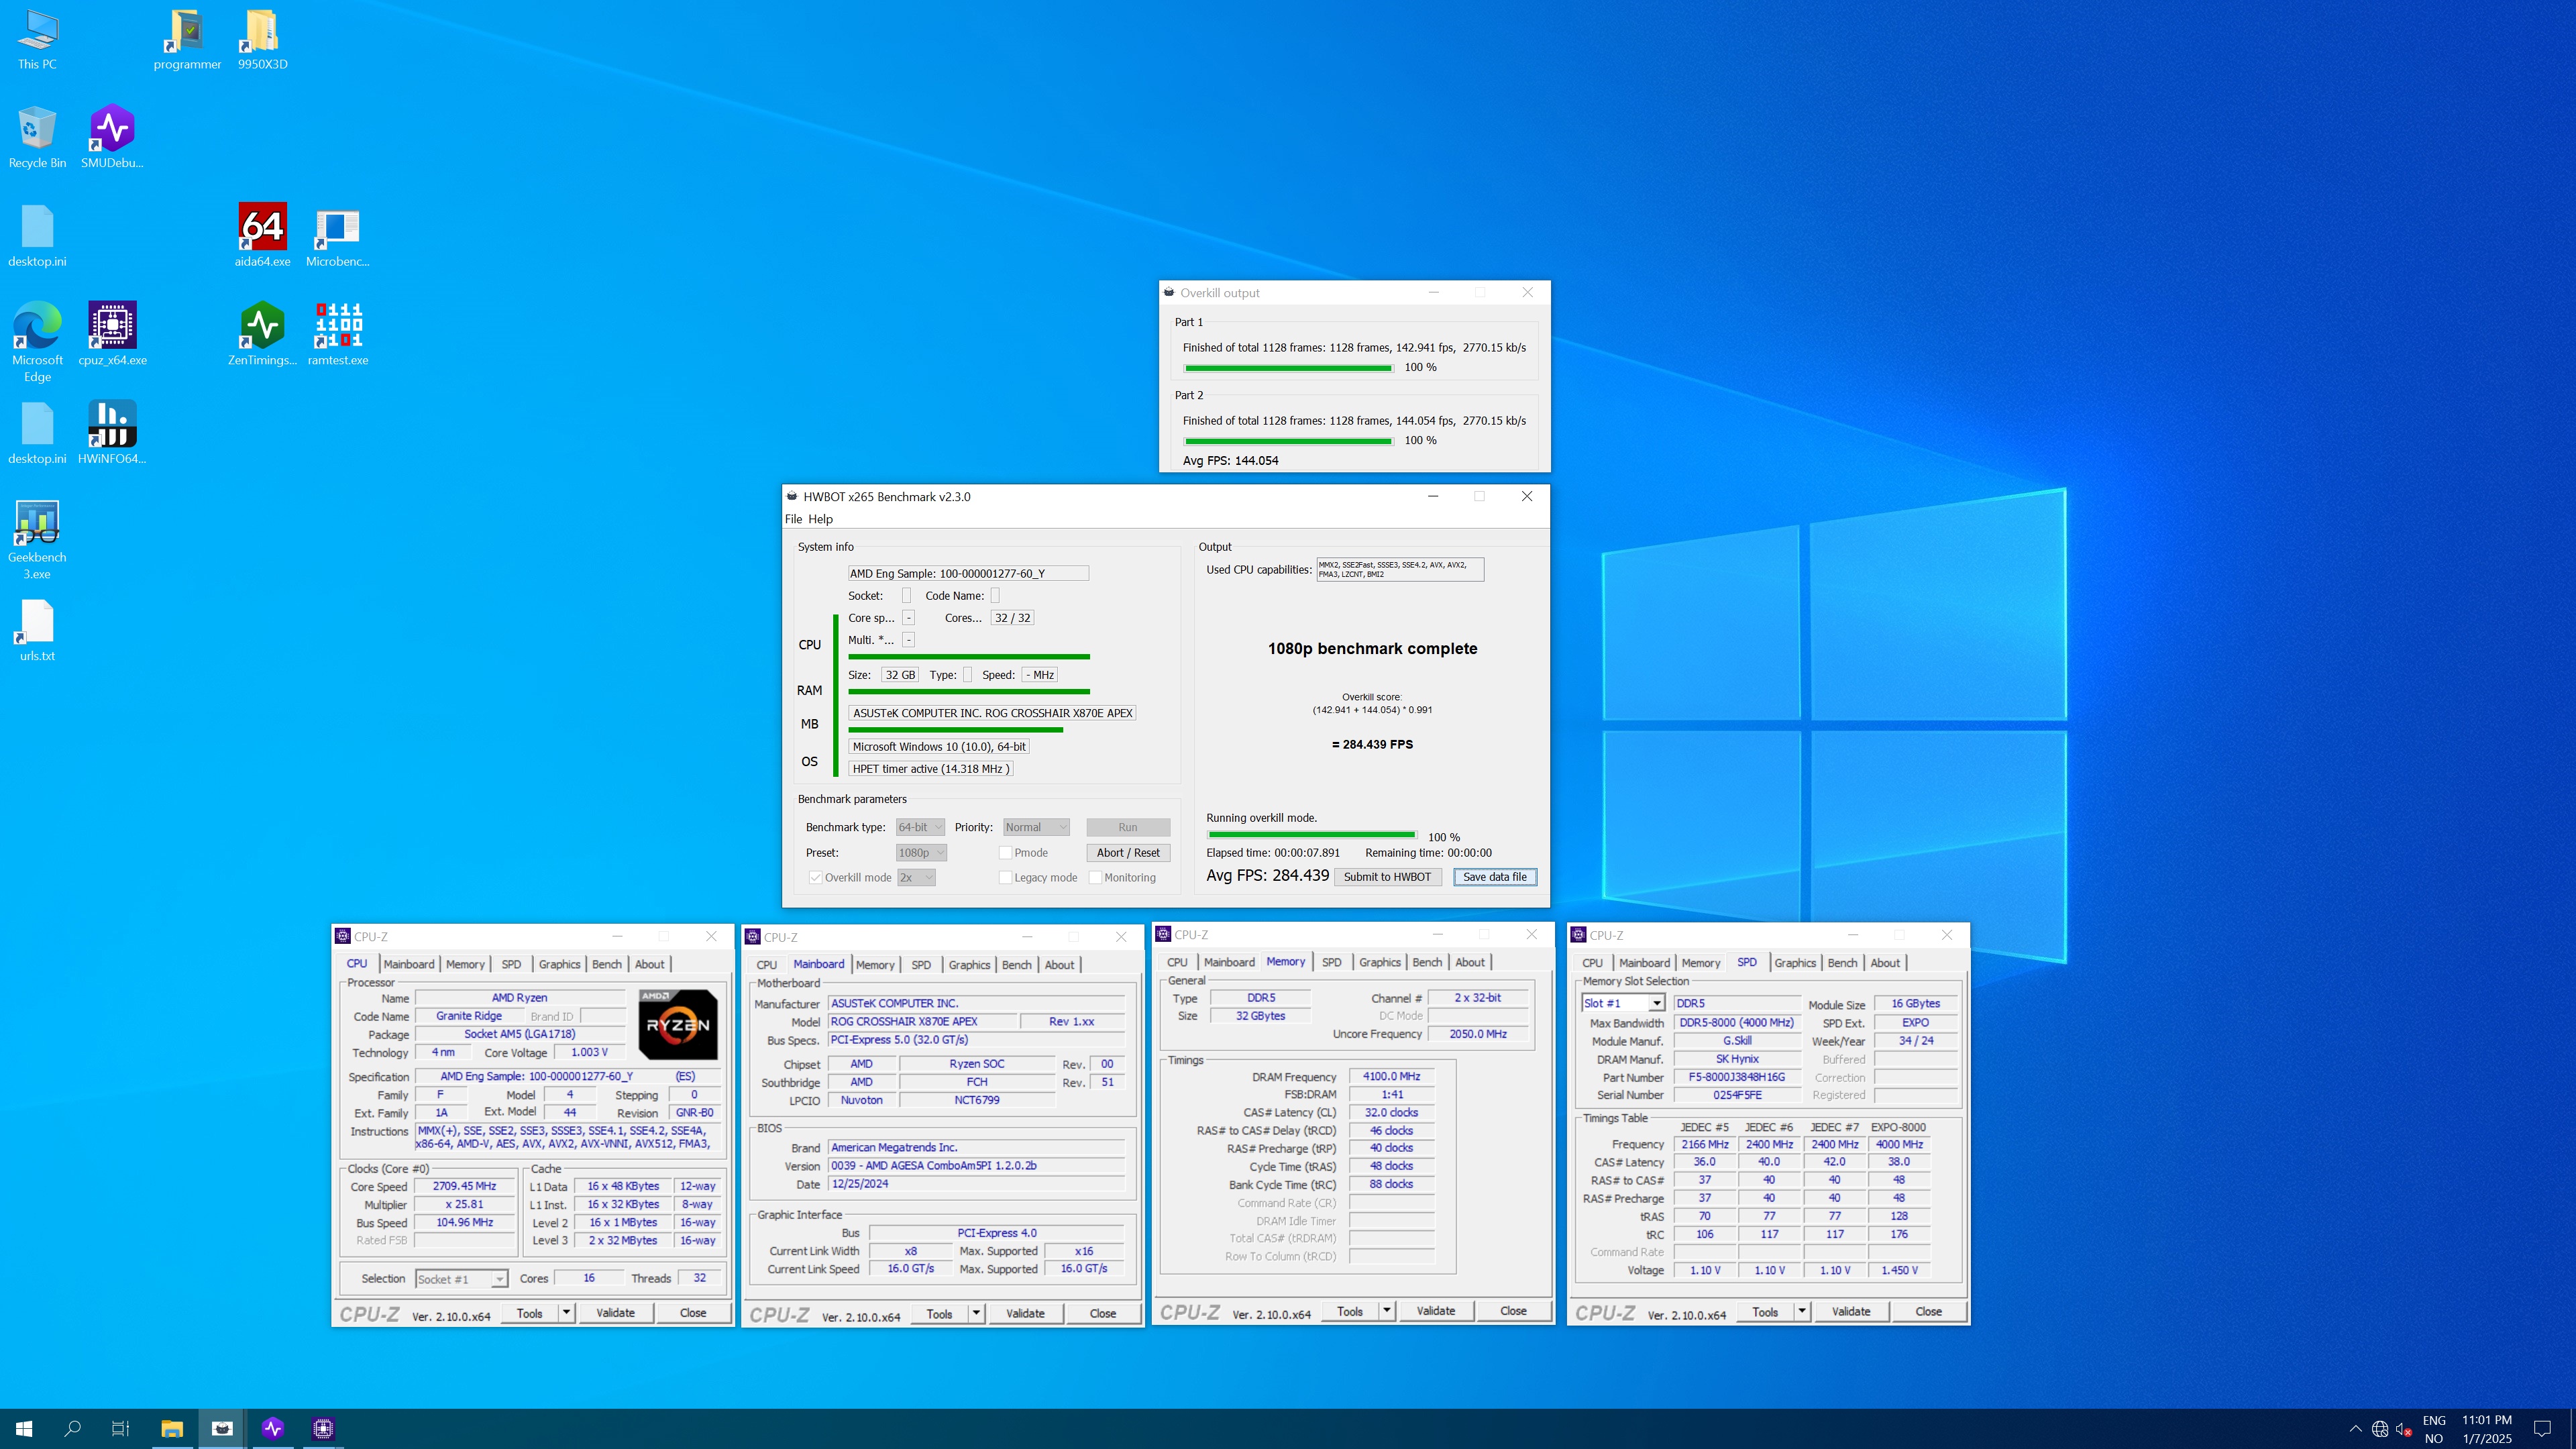Launch ZenTimings shortcut
This screenshot has width=2576, height=1449.
pyautogui.click(x=262, y=335)
